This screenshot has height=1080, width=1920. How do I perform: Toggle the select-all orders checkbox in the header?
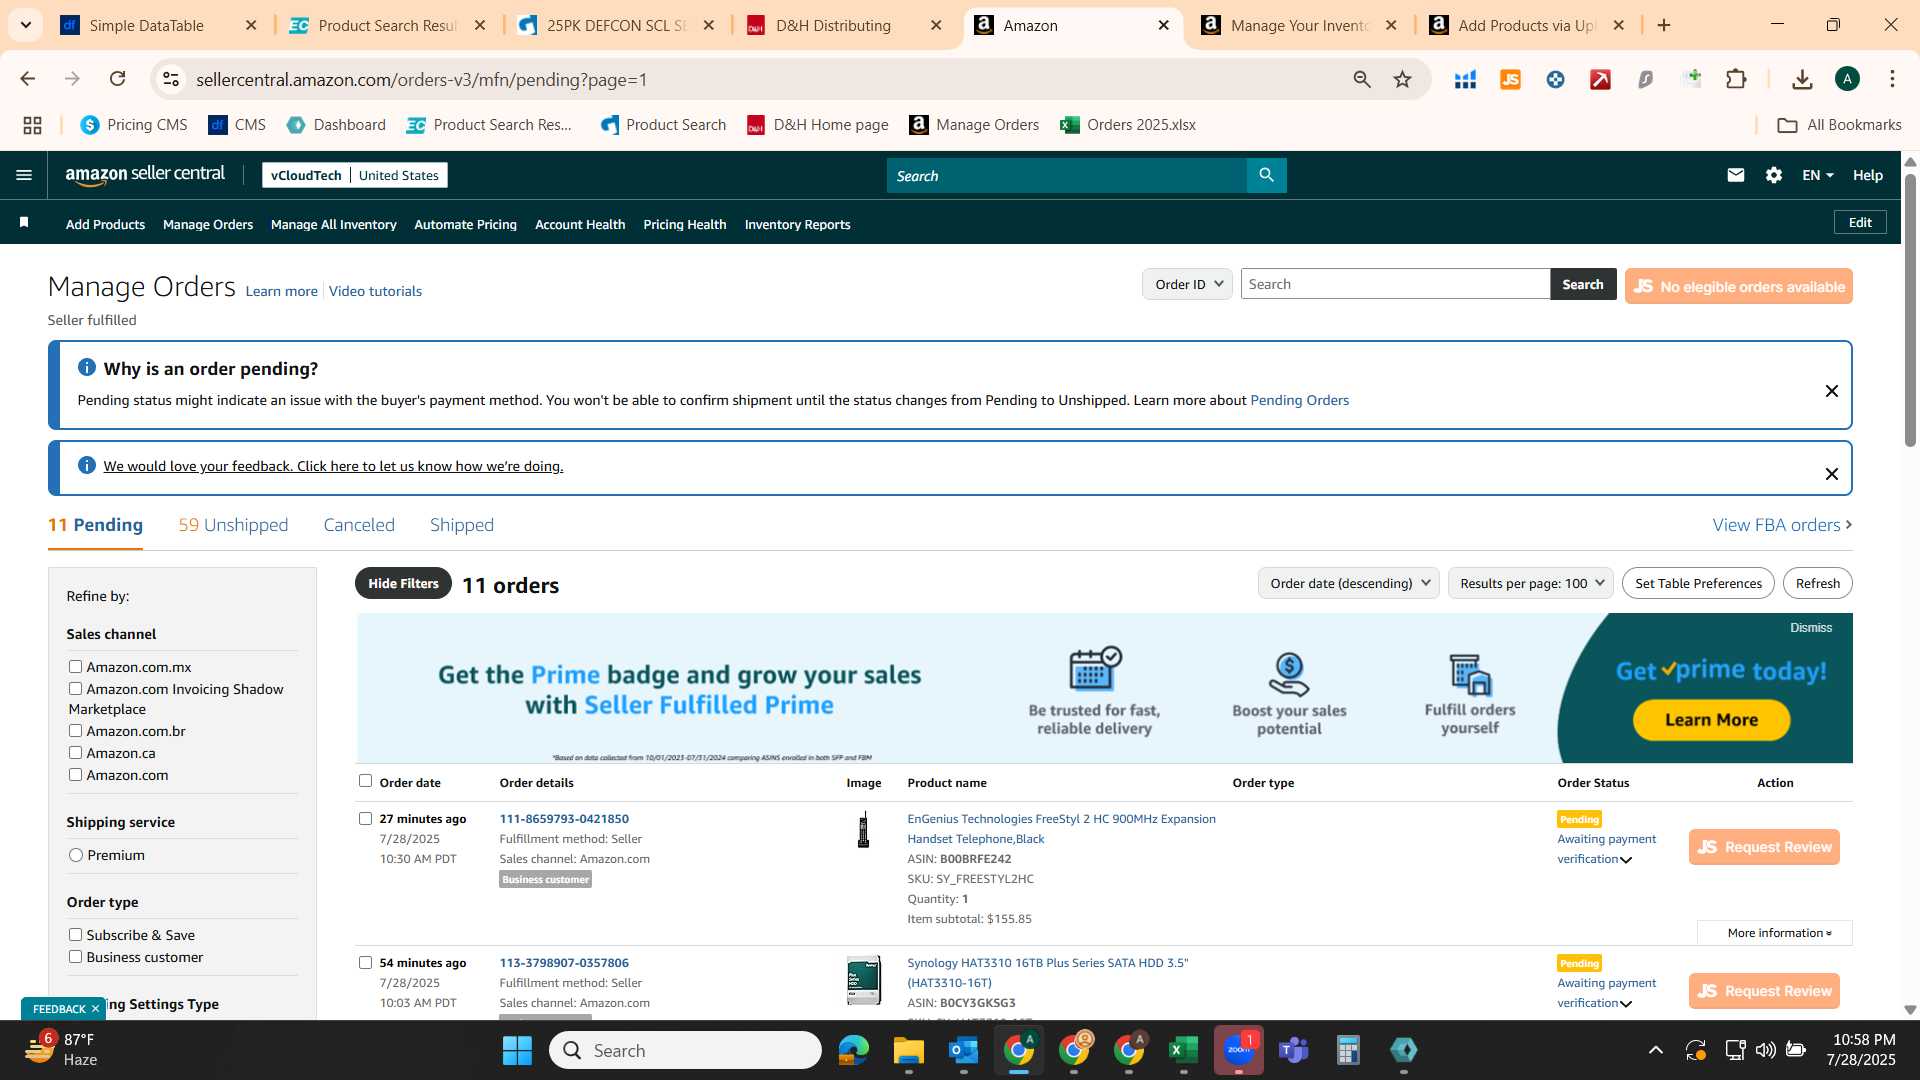point(365,781)
